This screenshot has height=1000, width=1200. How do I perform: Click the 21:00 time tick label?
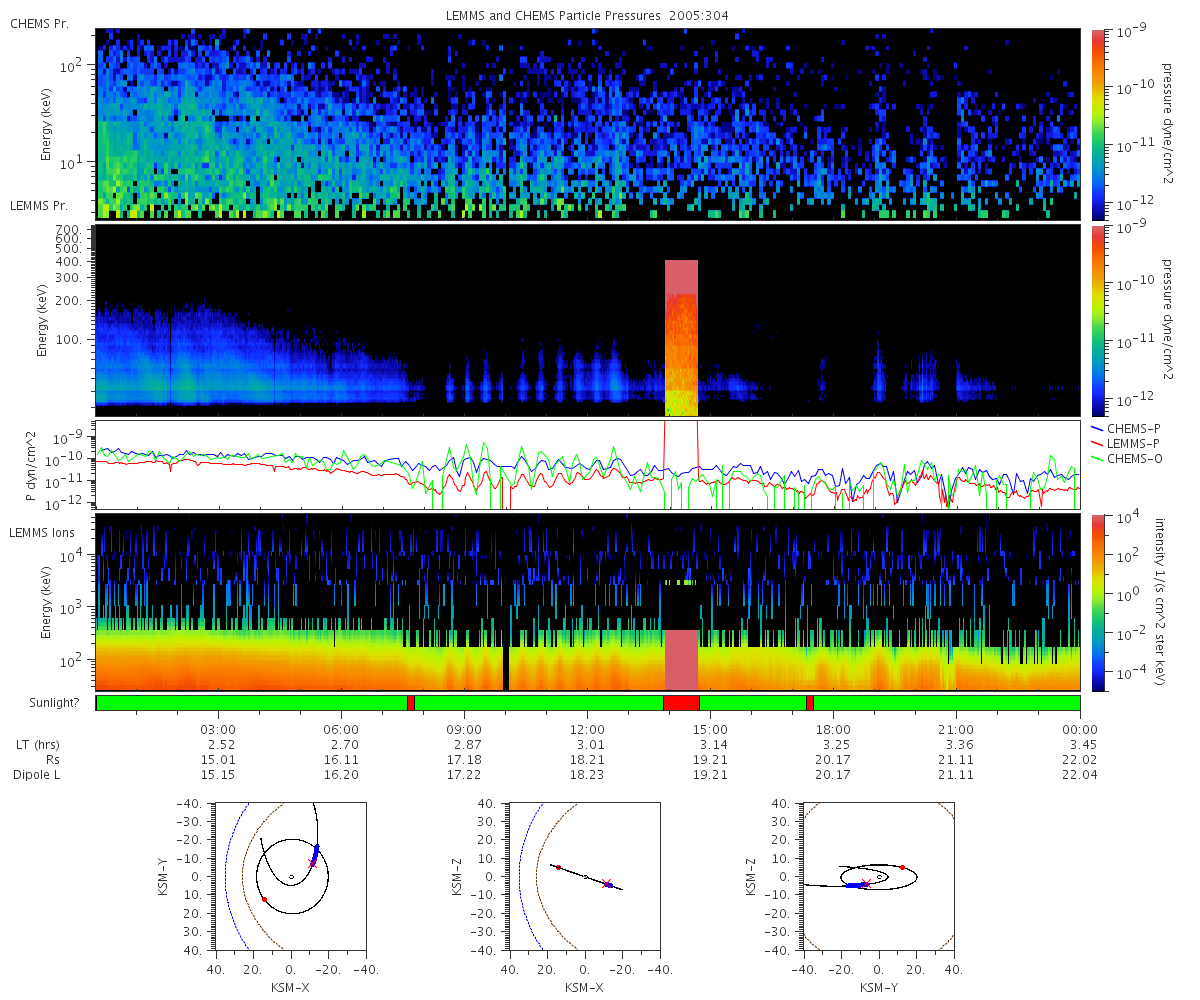coord(957,729)
